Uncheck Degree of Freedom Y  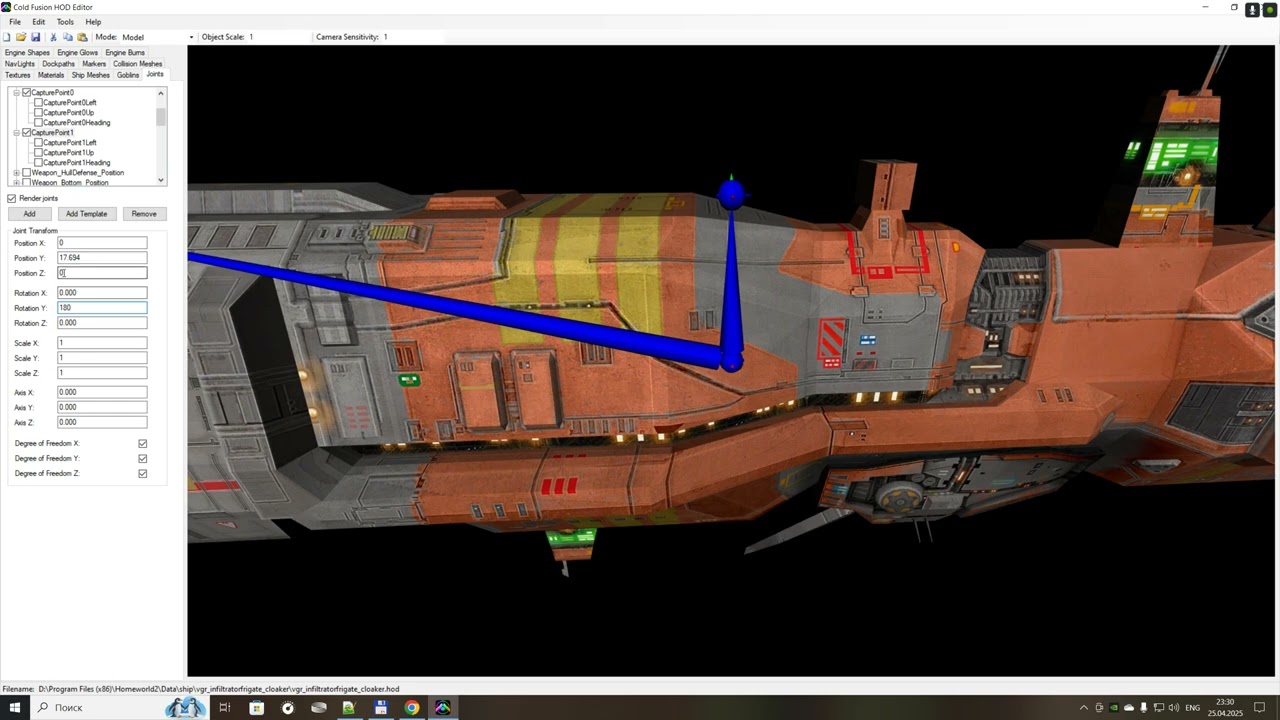click(x=143, y=459)
